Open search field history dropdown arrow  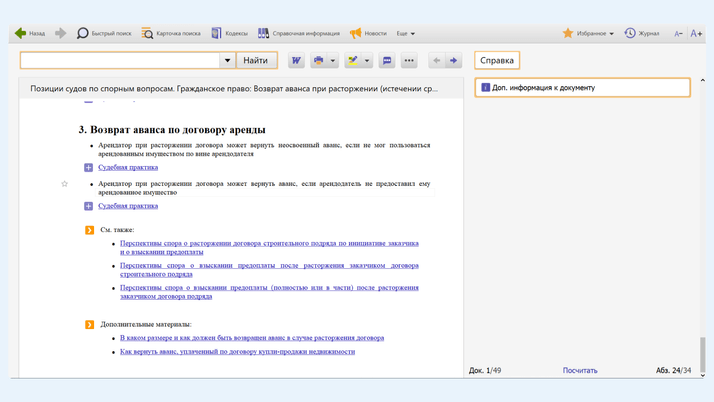pos(227,61)
